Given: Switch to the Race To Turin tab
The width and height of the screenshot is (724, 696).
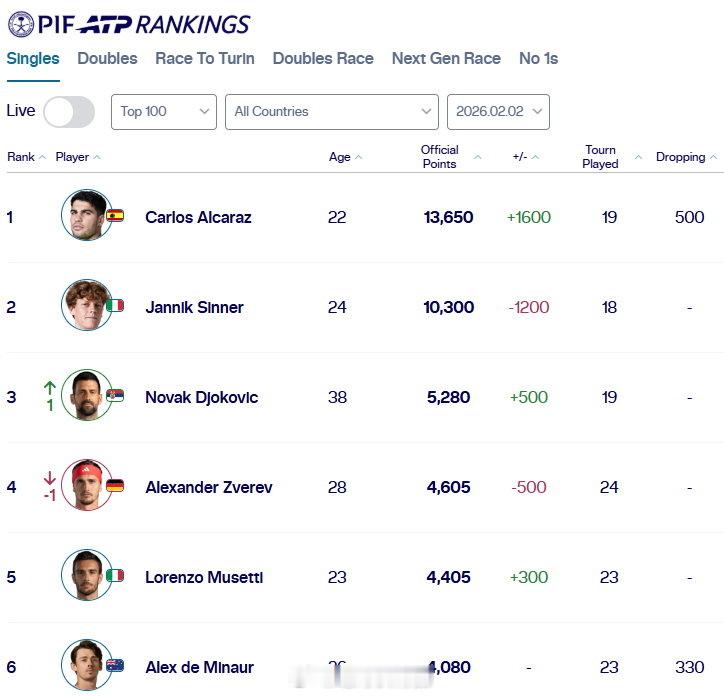Looking at the screenshot, I should coord(205,58).
